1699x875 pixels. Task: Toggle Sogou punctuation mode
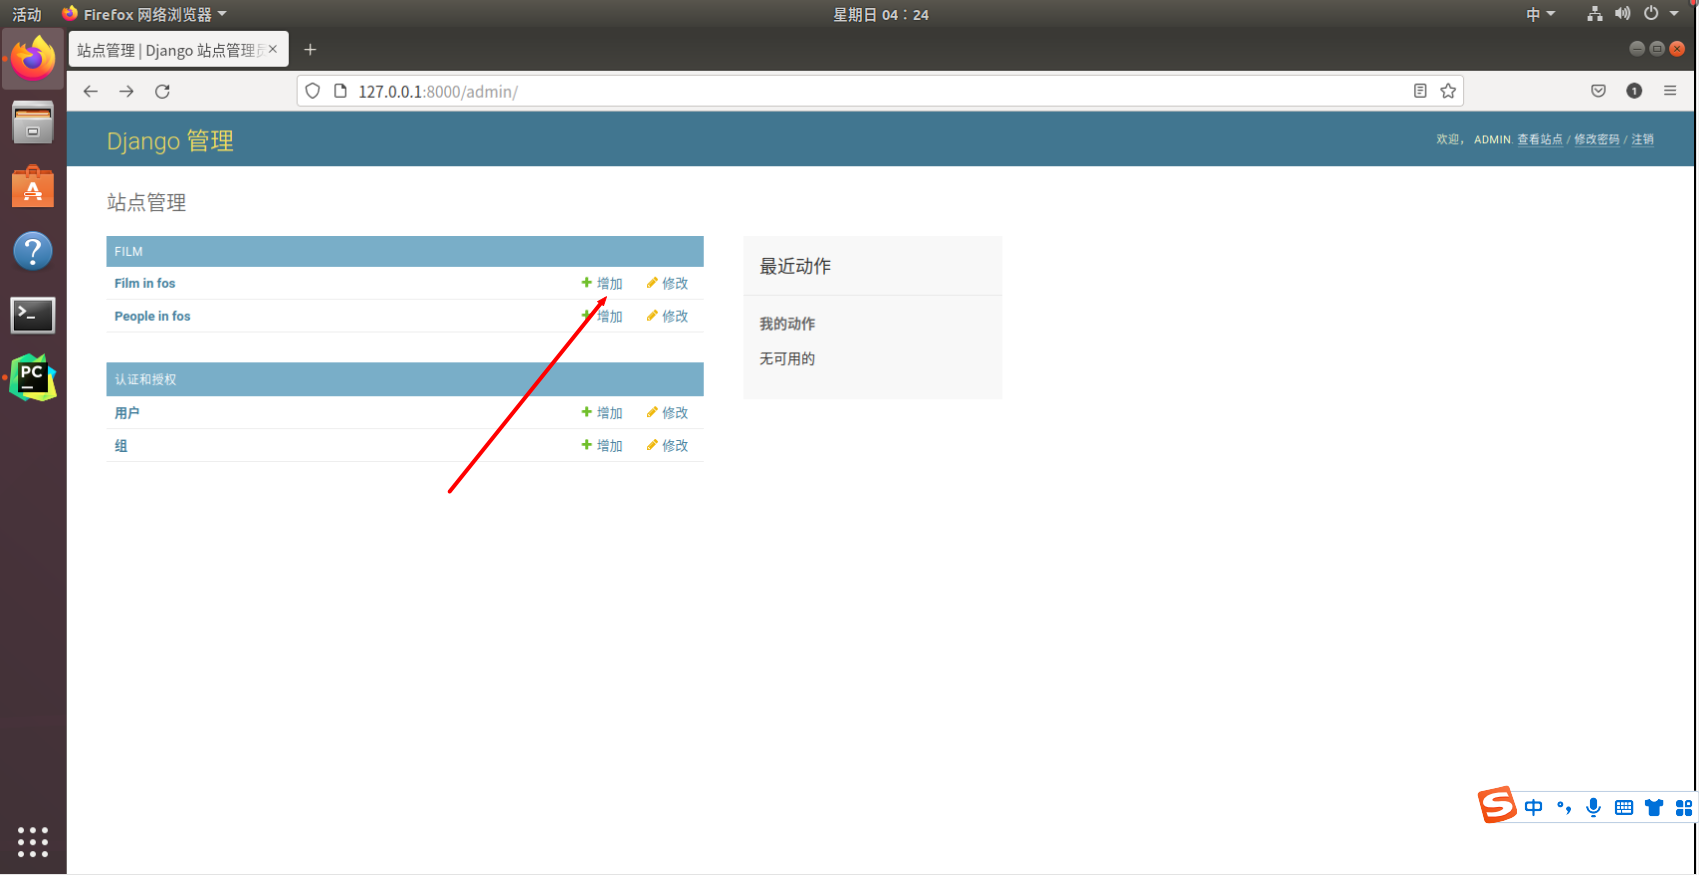coord(1564,807)
